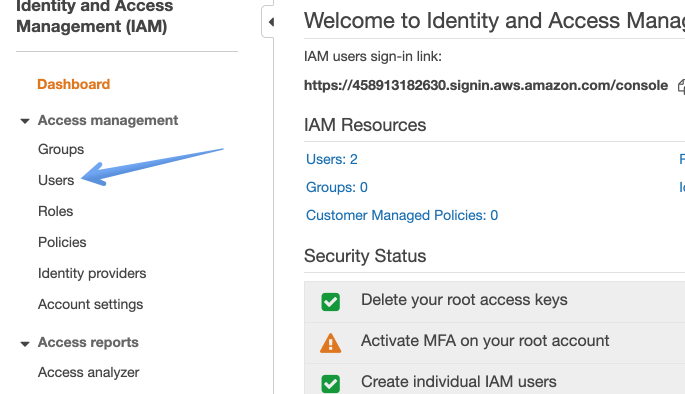Open Customer Managed Policies: 0 link

tap(402, 215)
